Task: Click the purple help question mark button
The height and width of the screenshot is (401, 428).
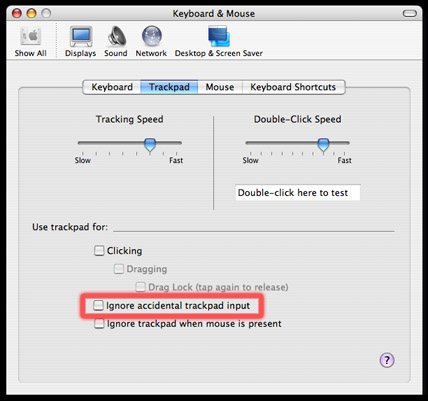Action: pos(387,360)
